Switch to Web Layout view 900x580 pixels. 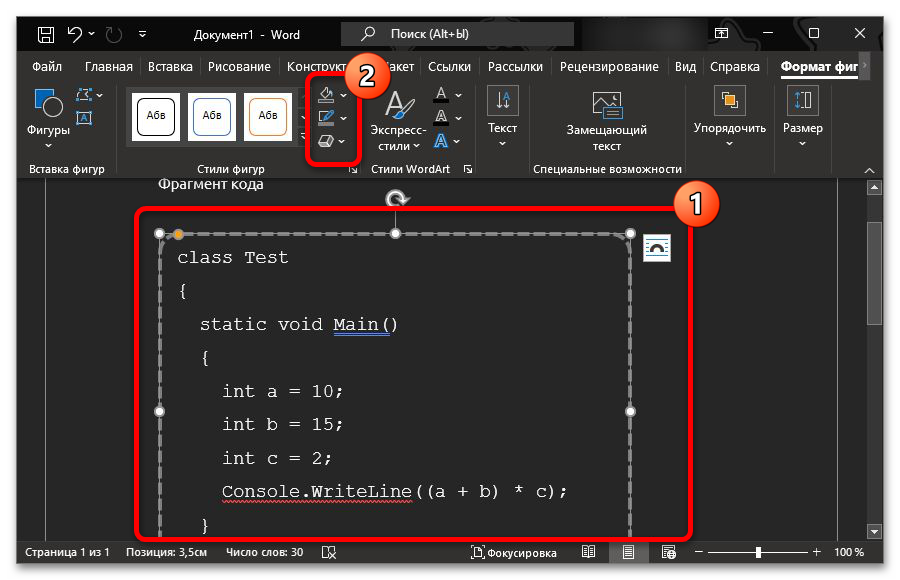[669, 552]
